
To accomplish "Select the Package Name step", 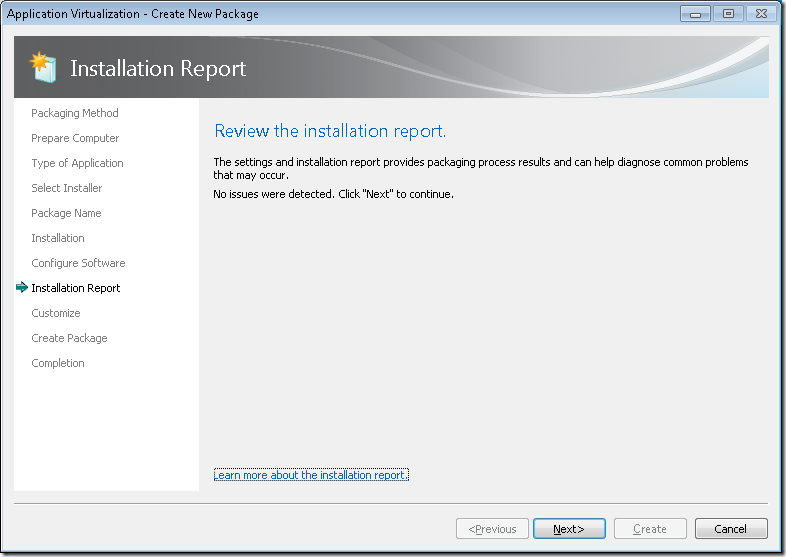I will (66, 213).
